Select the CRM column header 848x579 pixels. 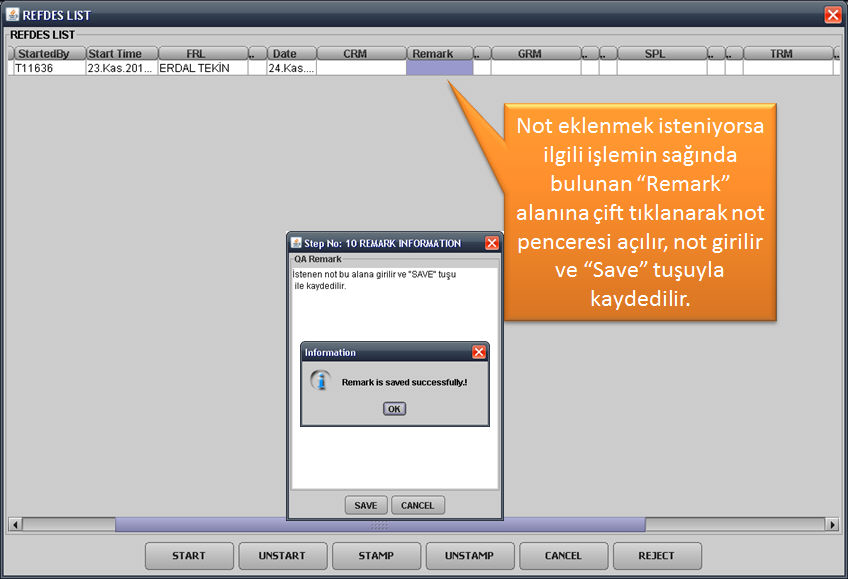361,54
